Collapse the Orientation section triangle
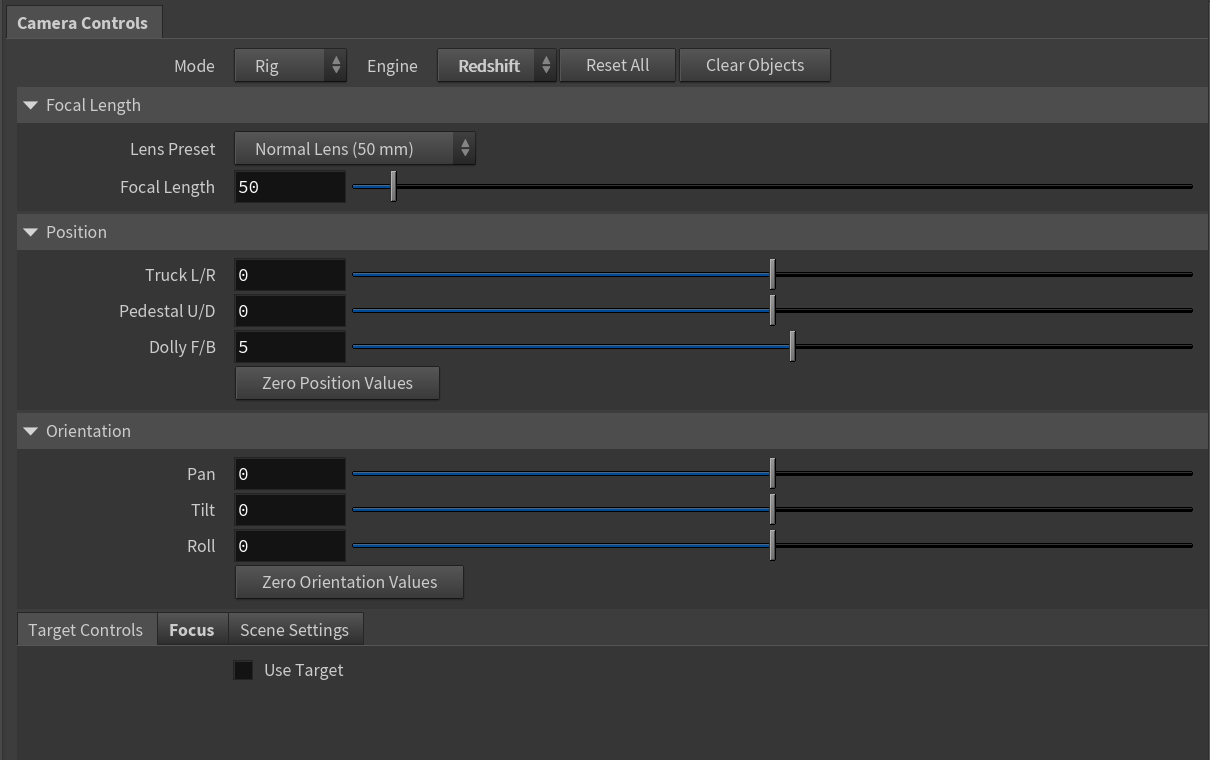Image resolution: width=1210 pixels, height=760 pixels. [30, 431]
